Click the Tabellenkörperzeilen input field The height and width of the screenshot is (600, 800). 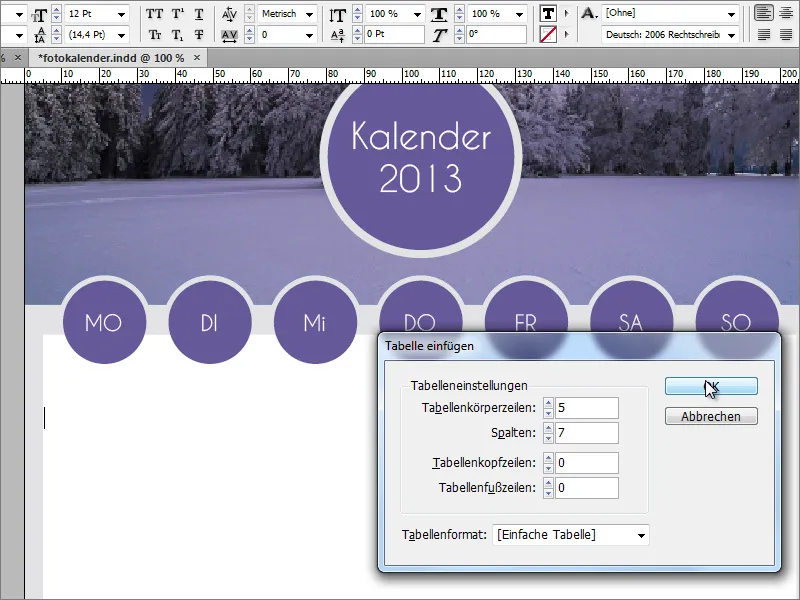[x=586, y=408]
